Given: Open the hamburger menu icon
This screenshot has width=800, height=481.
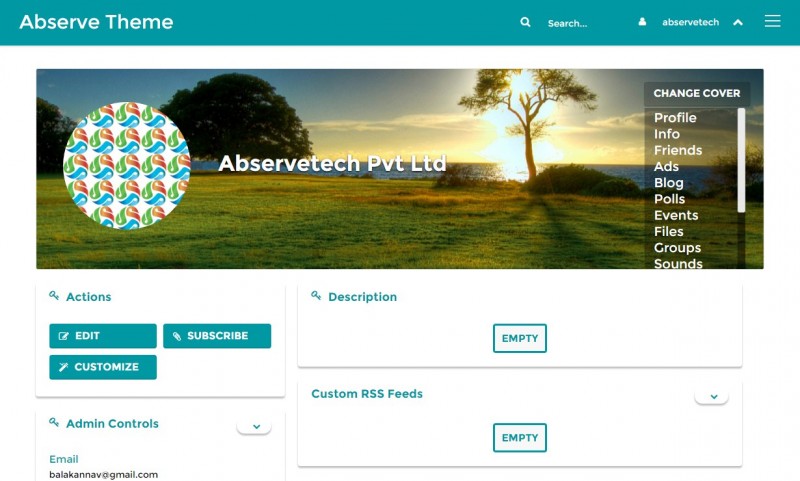Looking at the screenshot, I should (772, 21).
